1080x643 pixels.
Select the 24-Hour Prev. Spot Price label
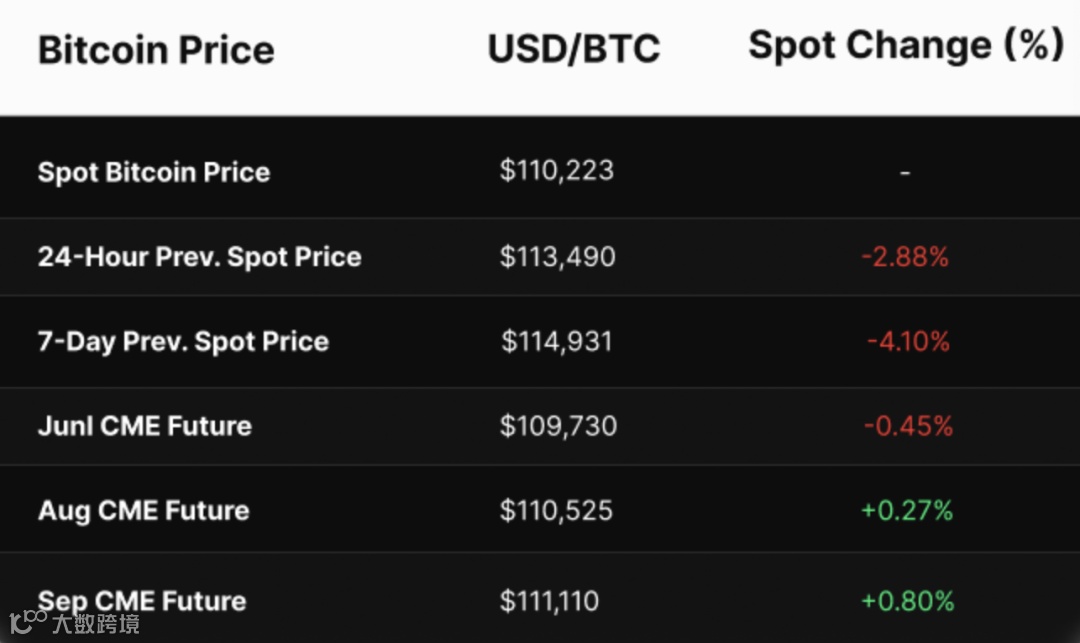199,257
